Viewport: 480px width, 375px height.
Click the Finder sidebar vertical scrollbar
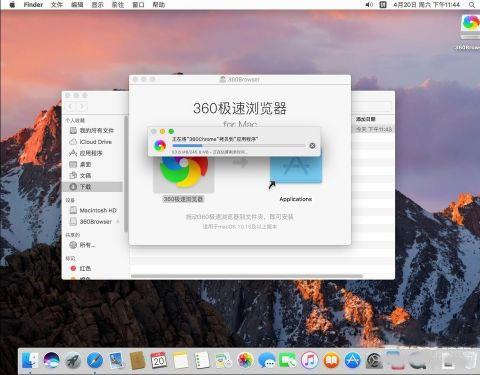click(126, 173)
